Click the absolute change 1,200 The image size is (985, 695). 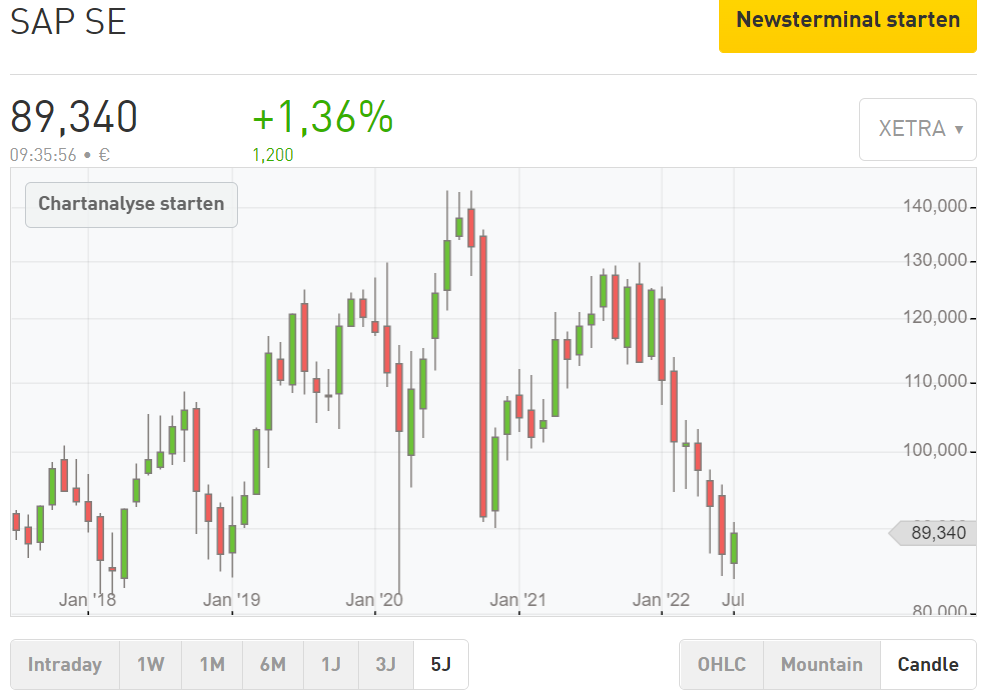pyautogui.click(x=273, y=155)
